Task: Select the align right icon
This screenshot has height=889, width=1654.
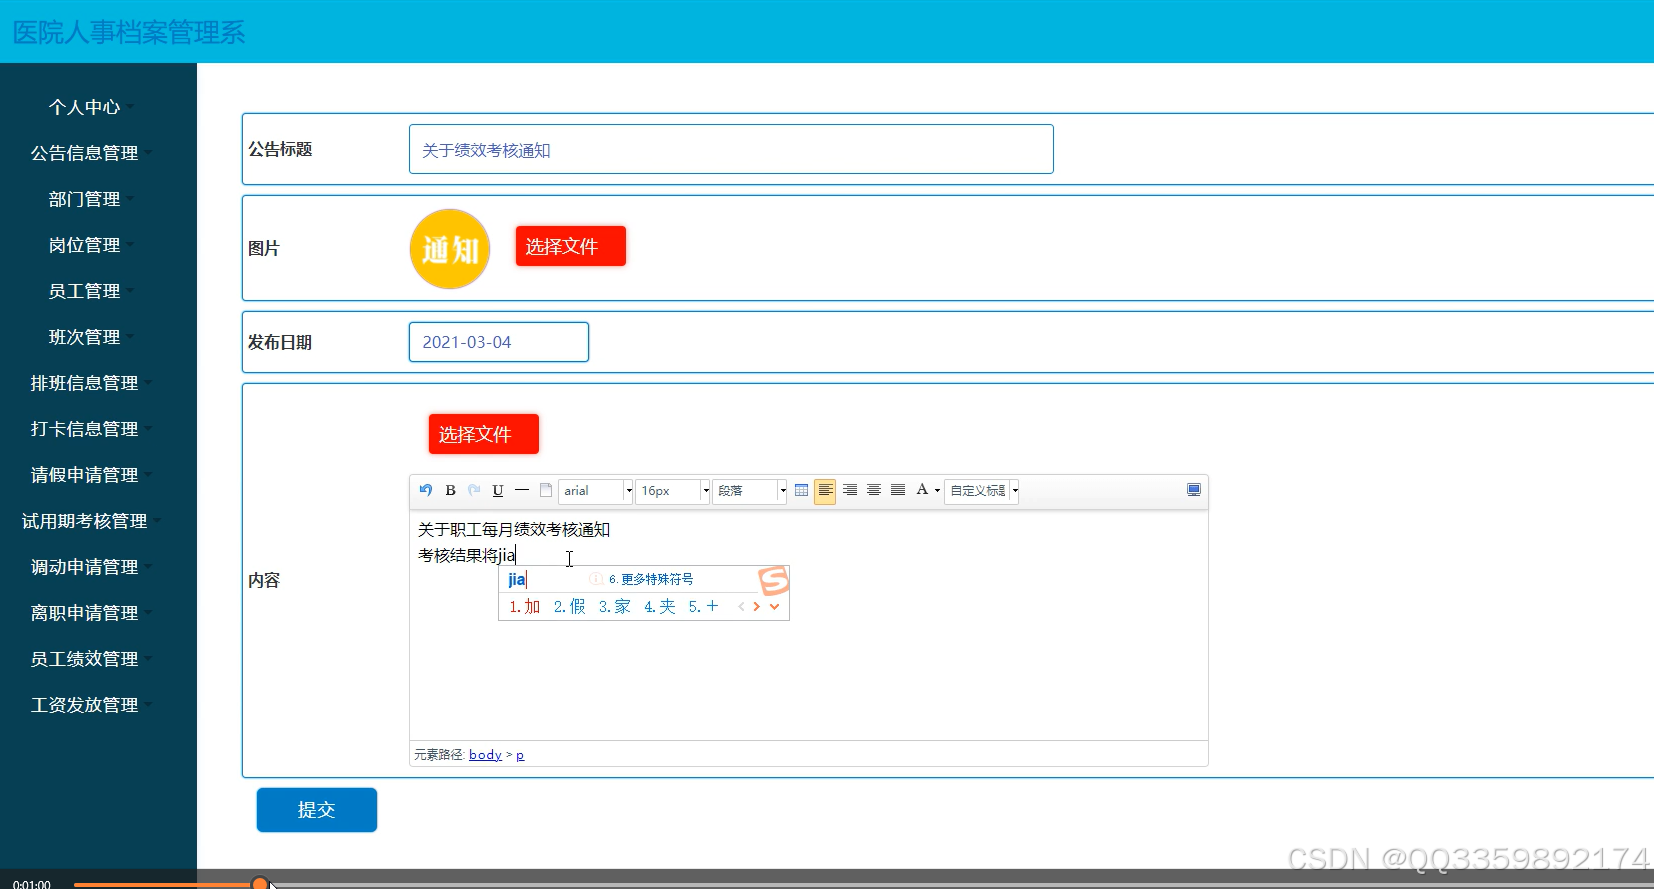Action: pyautogui.click(x=850, y=490)
